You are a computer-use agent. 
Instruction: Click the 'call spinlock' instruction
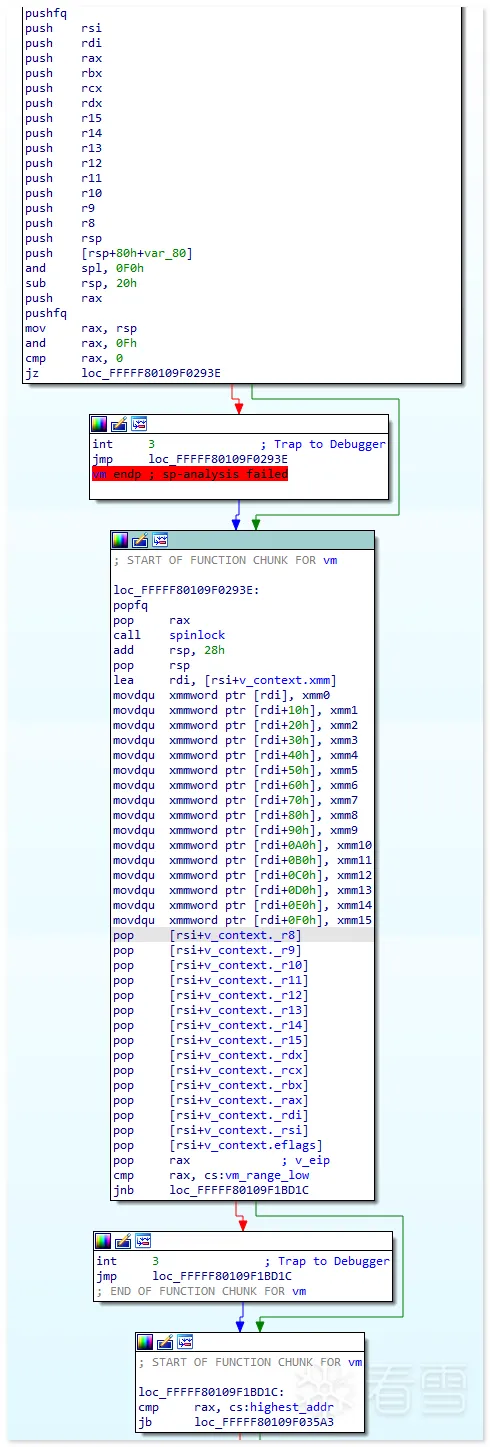pyautogui.click(x=169, y=635)
